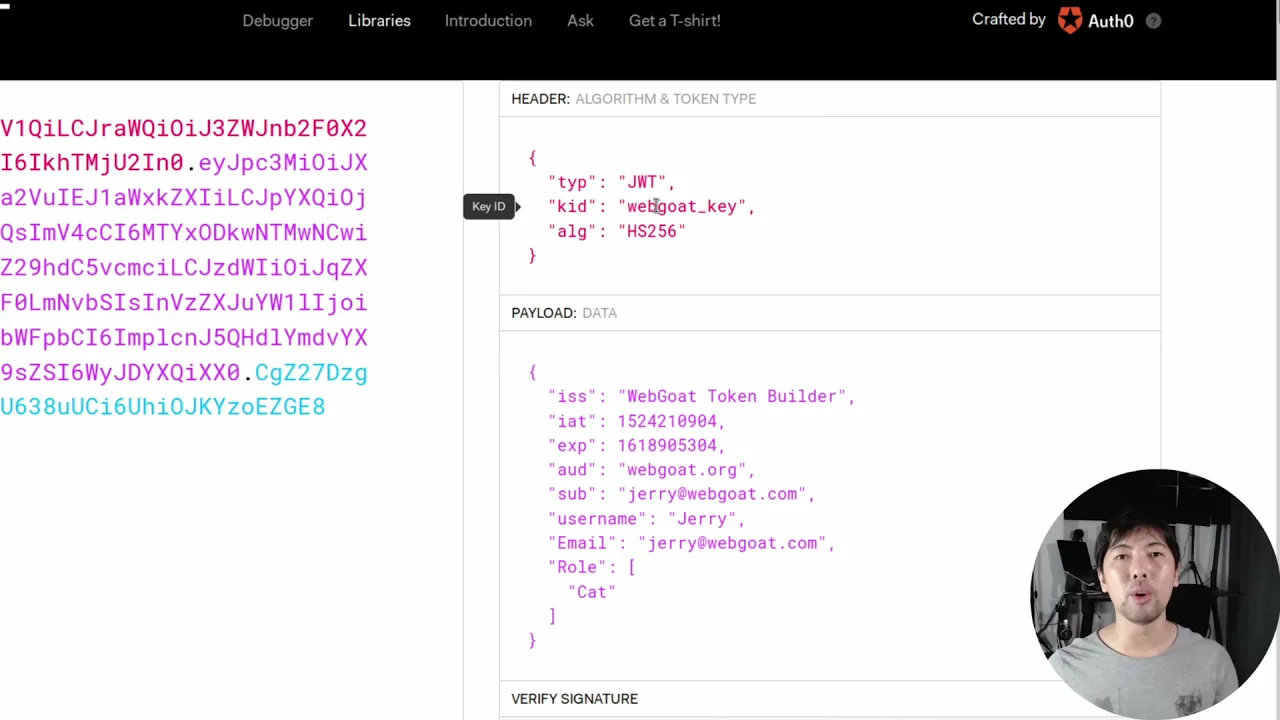Open the Debugger nav item
Screen dimensions: 1280x720
[277, 20]
